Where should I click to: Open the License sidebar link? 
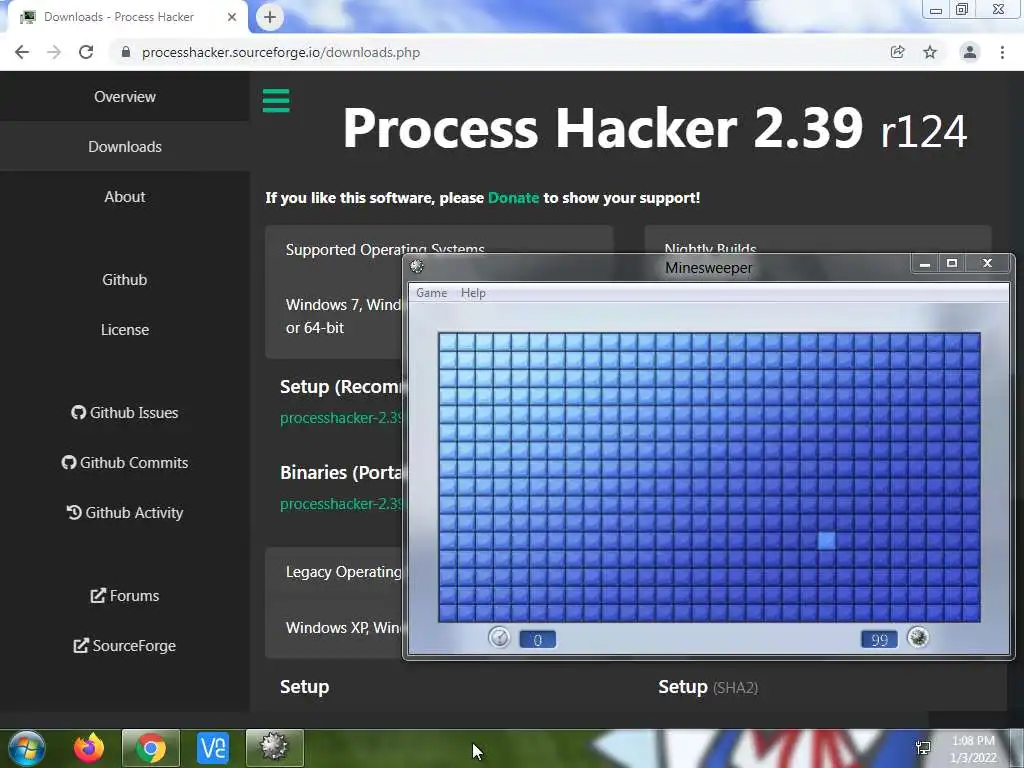pos(125,330)
